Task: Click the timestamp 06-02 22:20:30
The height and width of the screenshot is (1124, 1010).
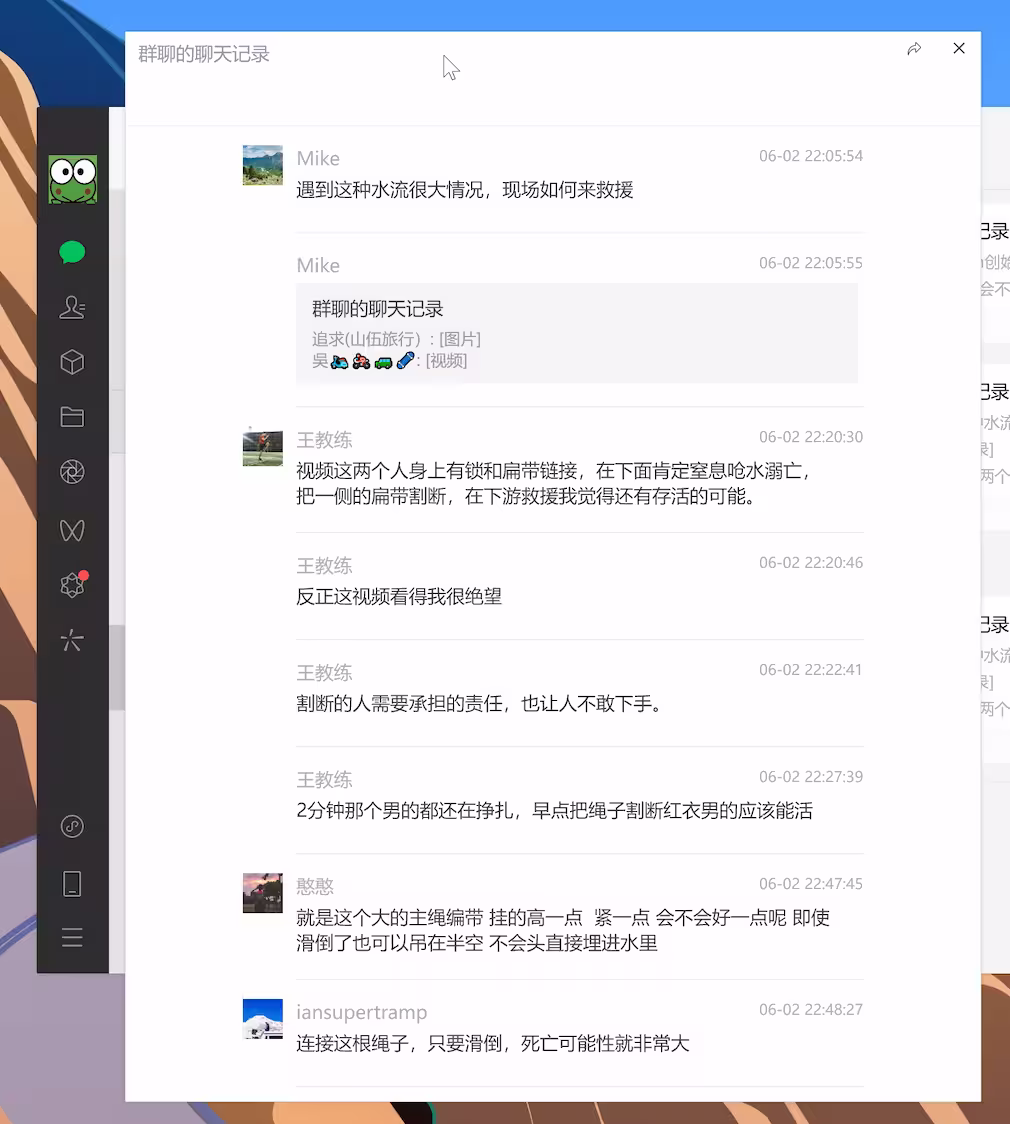Action: pyautogui.click(x=811, y=437)
